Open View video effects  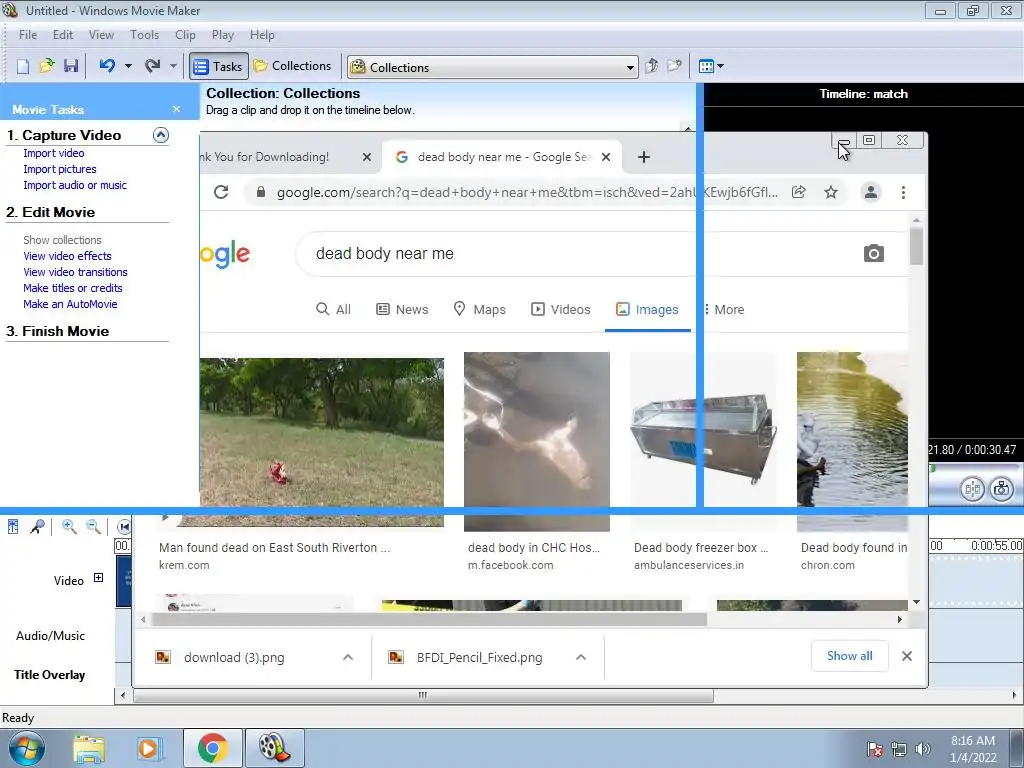coord(67,256)
